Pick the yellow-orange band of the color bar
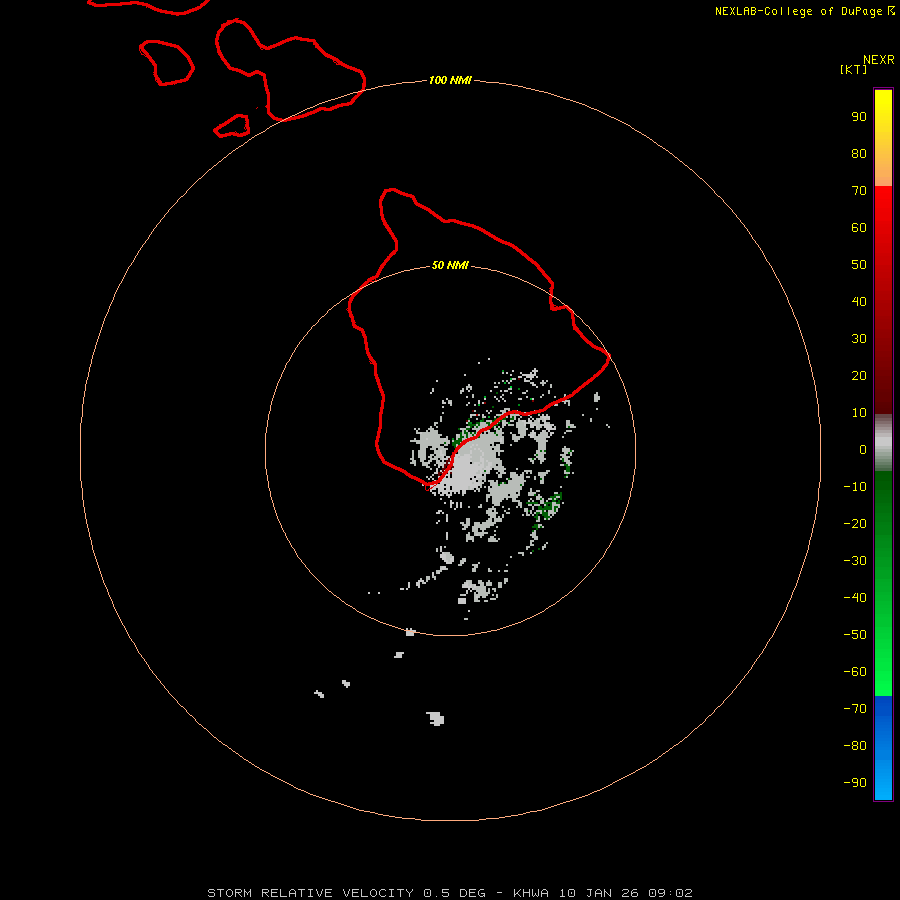Screen dimensions: 900x900 [x=883, y=138]
